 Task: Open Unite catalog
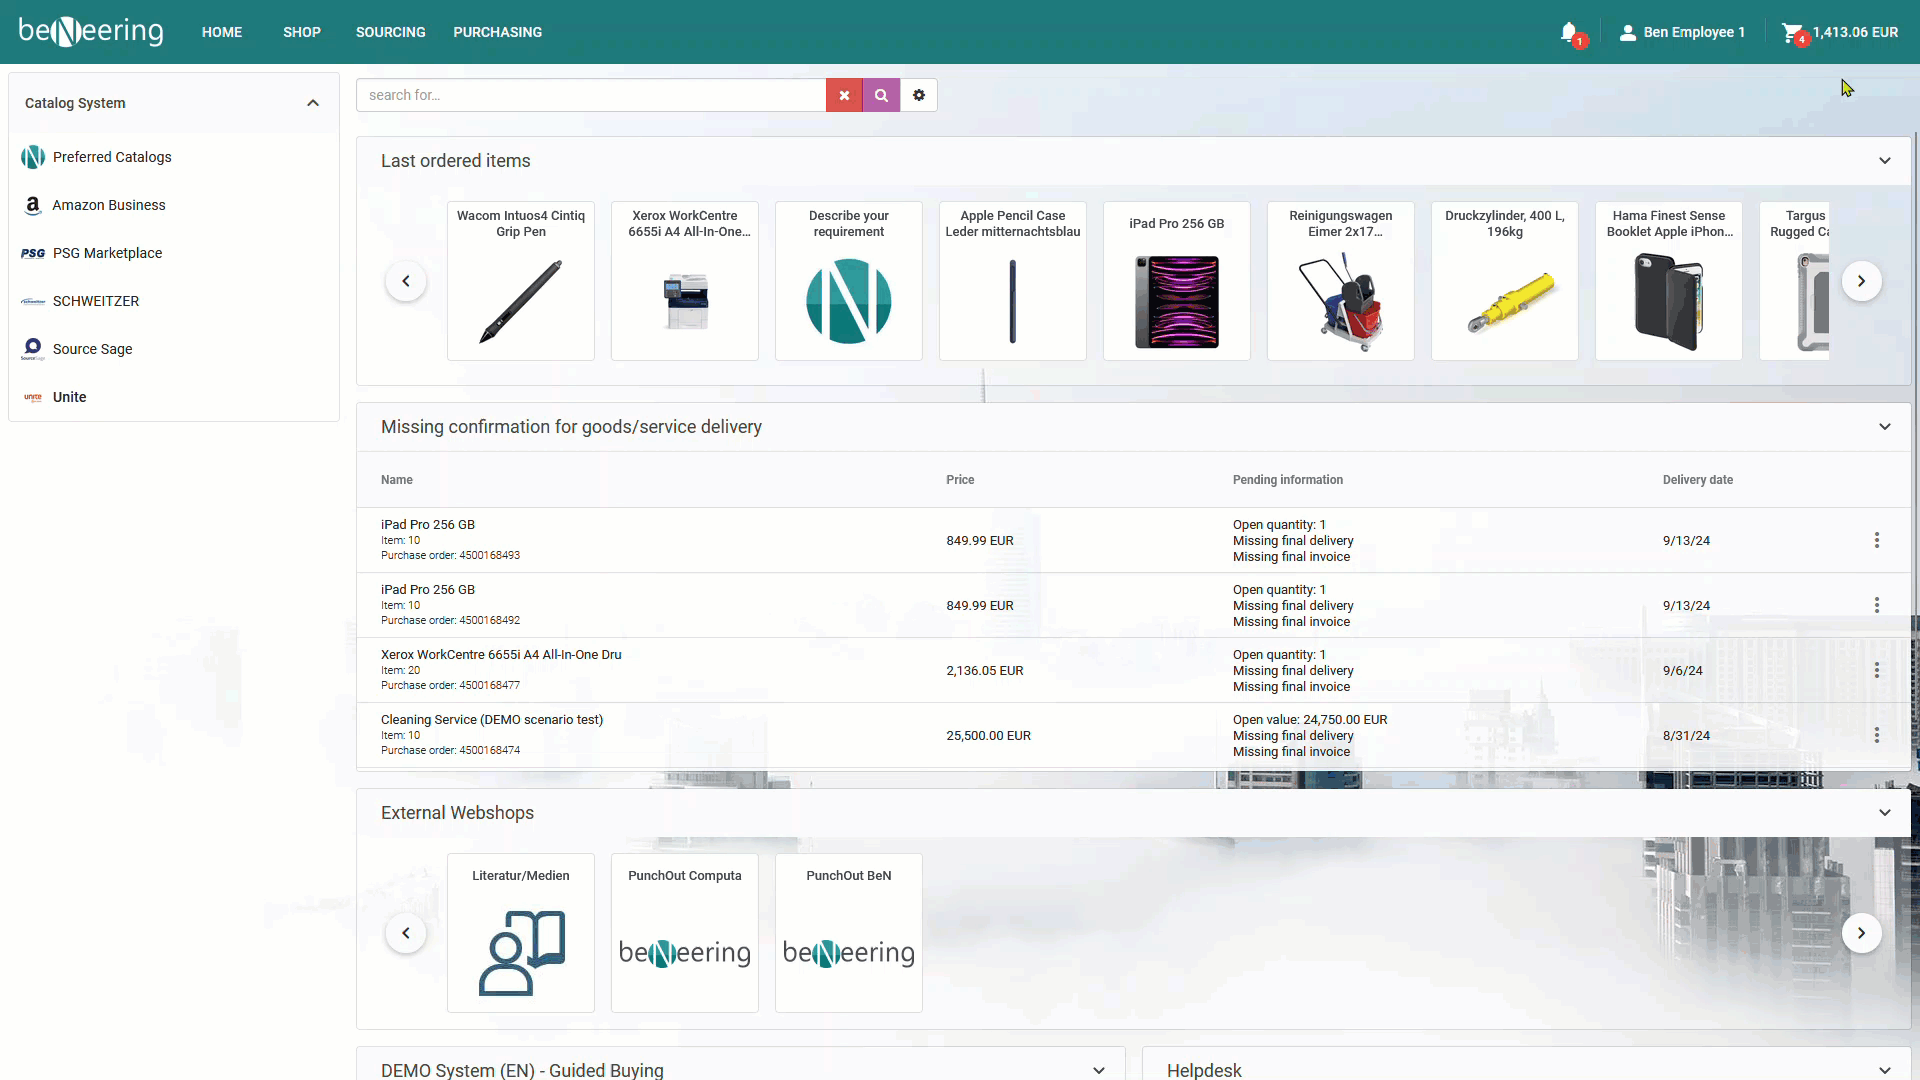[x=70, y=397]
